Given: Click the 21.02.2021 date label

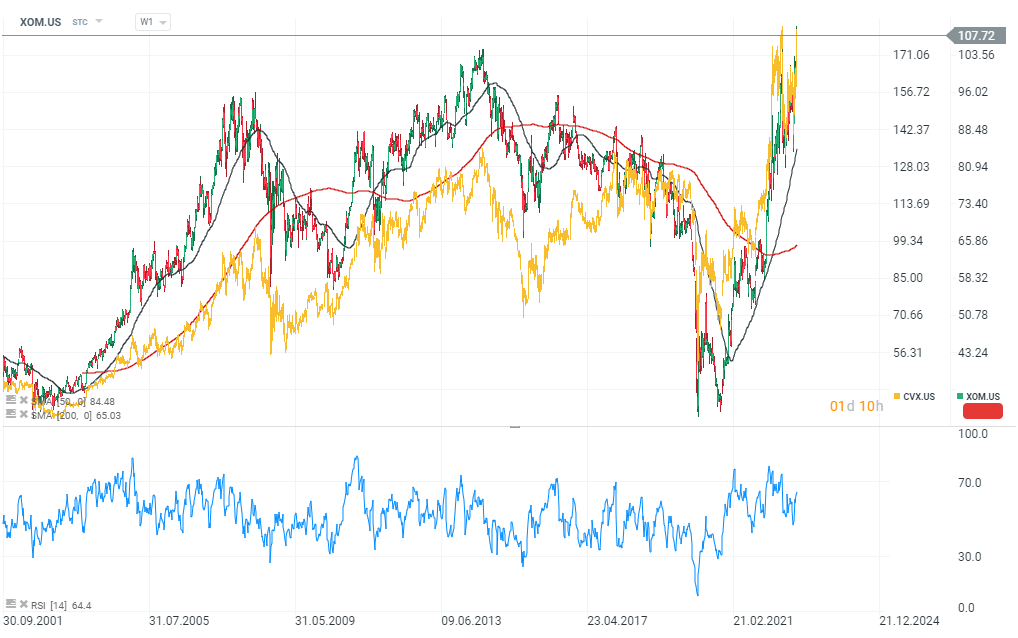Looking at the screenshot, I should tap(764, 621).
